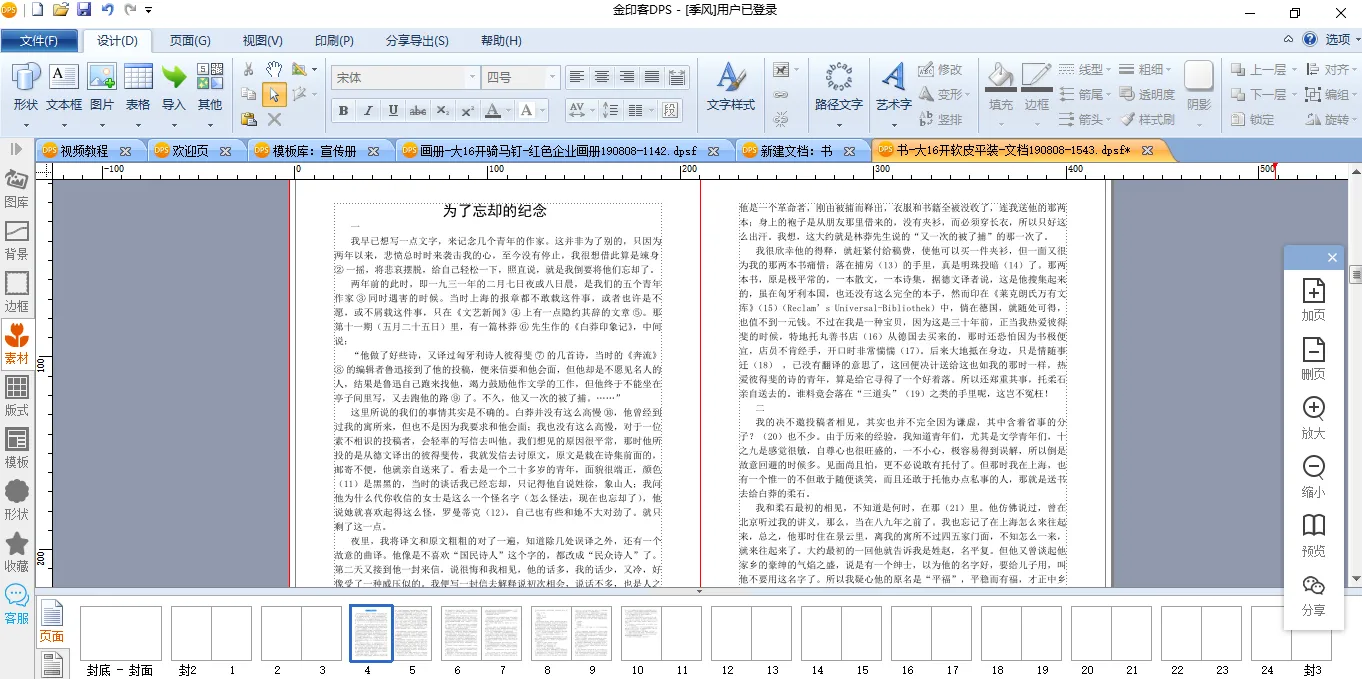
Task: Open the 页面(G) ribbon tab
Action: [189, 41]
